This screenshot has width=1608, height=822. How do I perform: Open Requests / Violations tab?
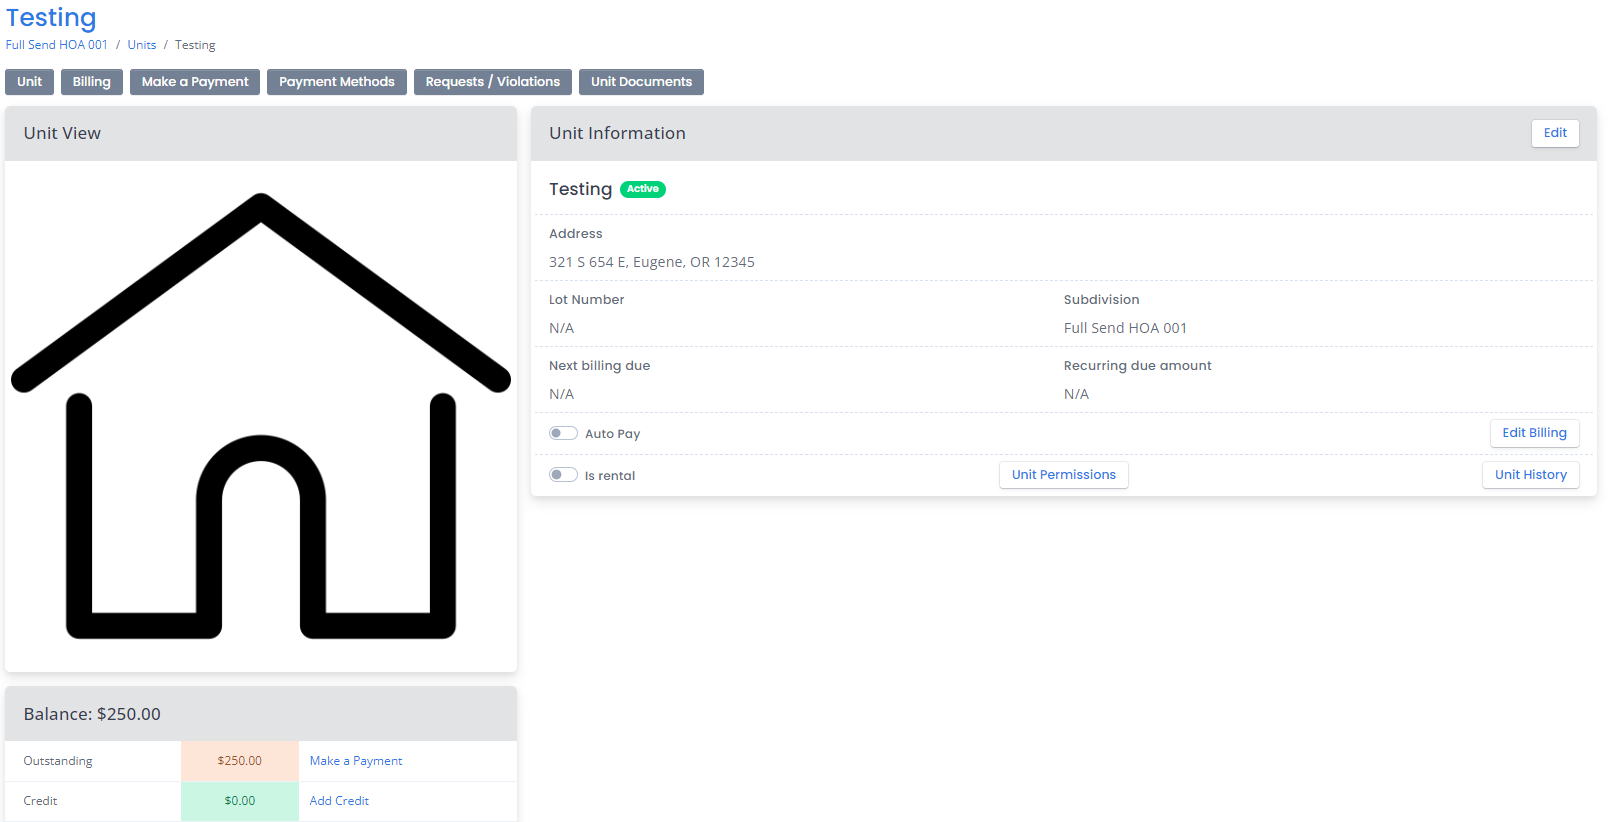point(492,82)
